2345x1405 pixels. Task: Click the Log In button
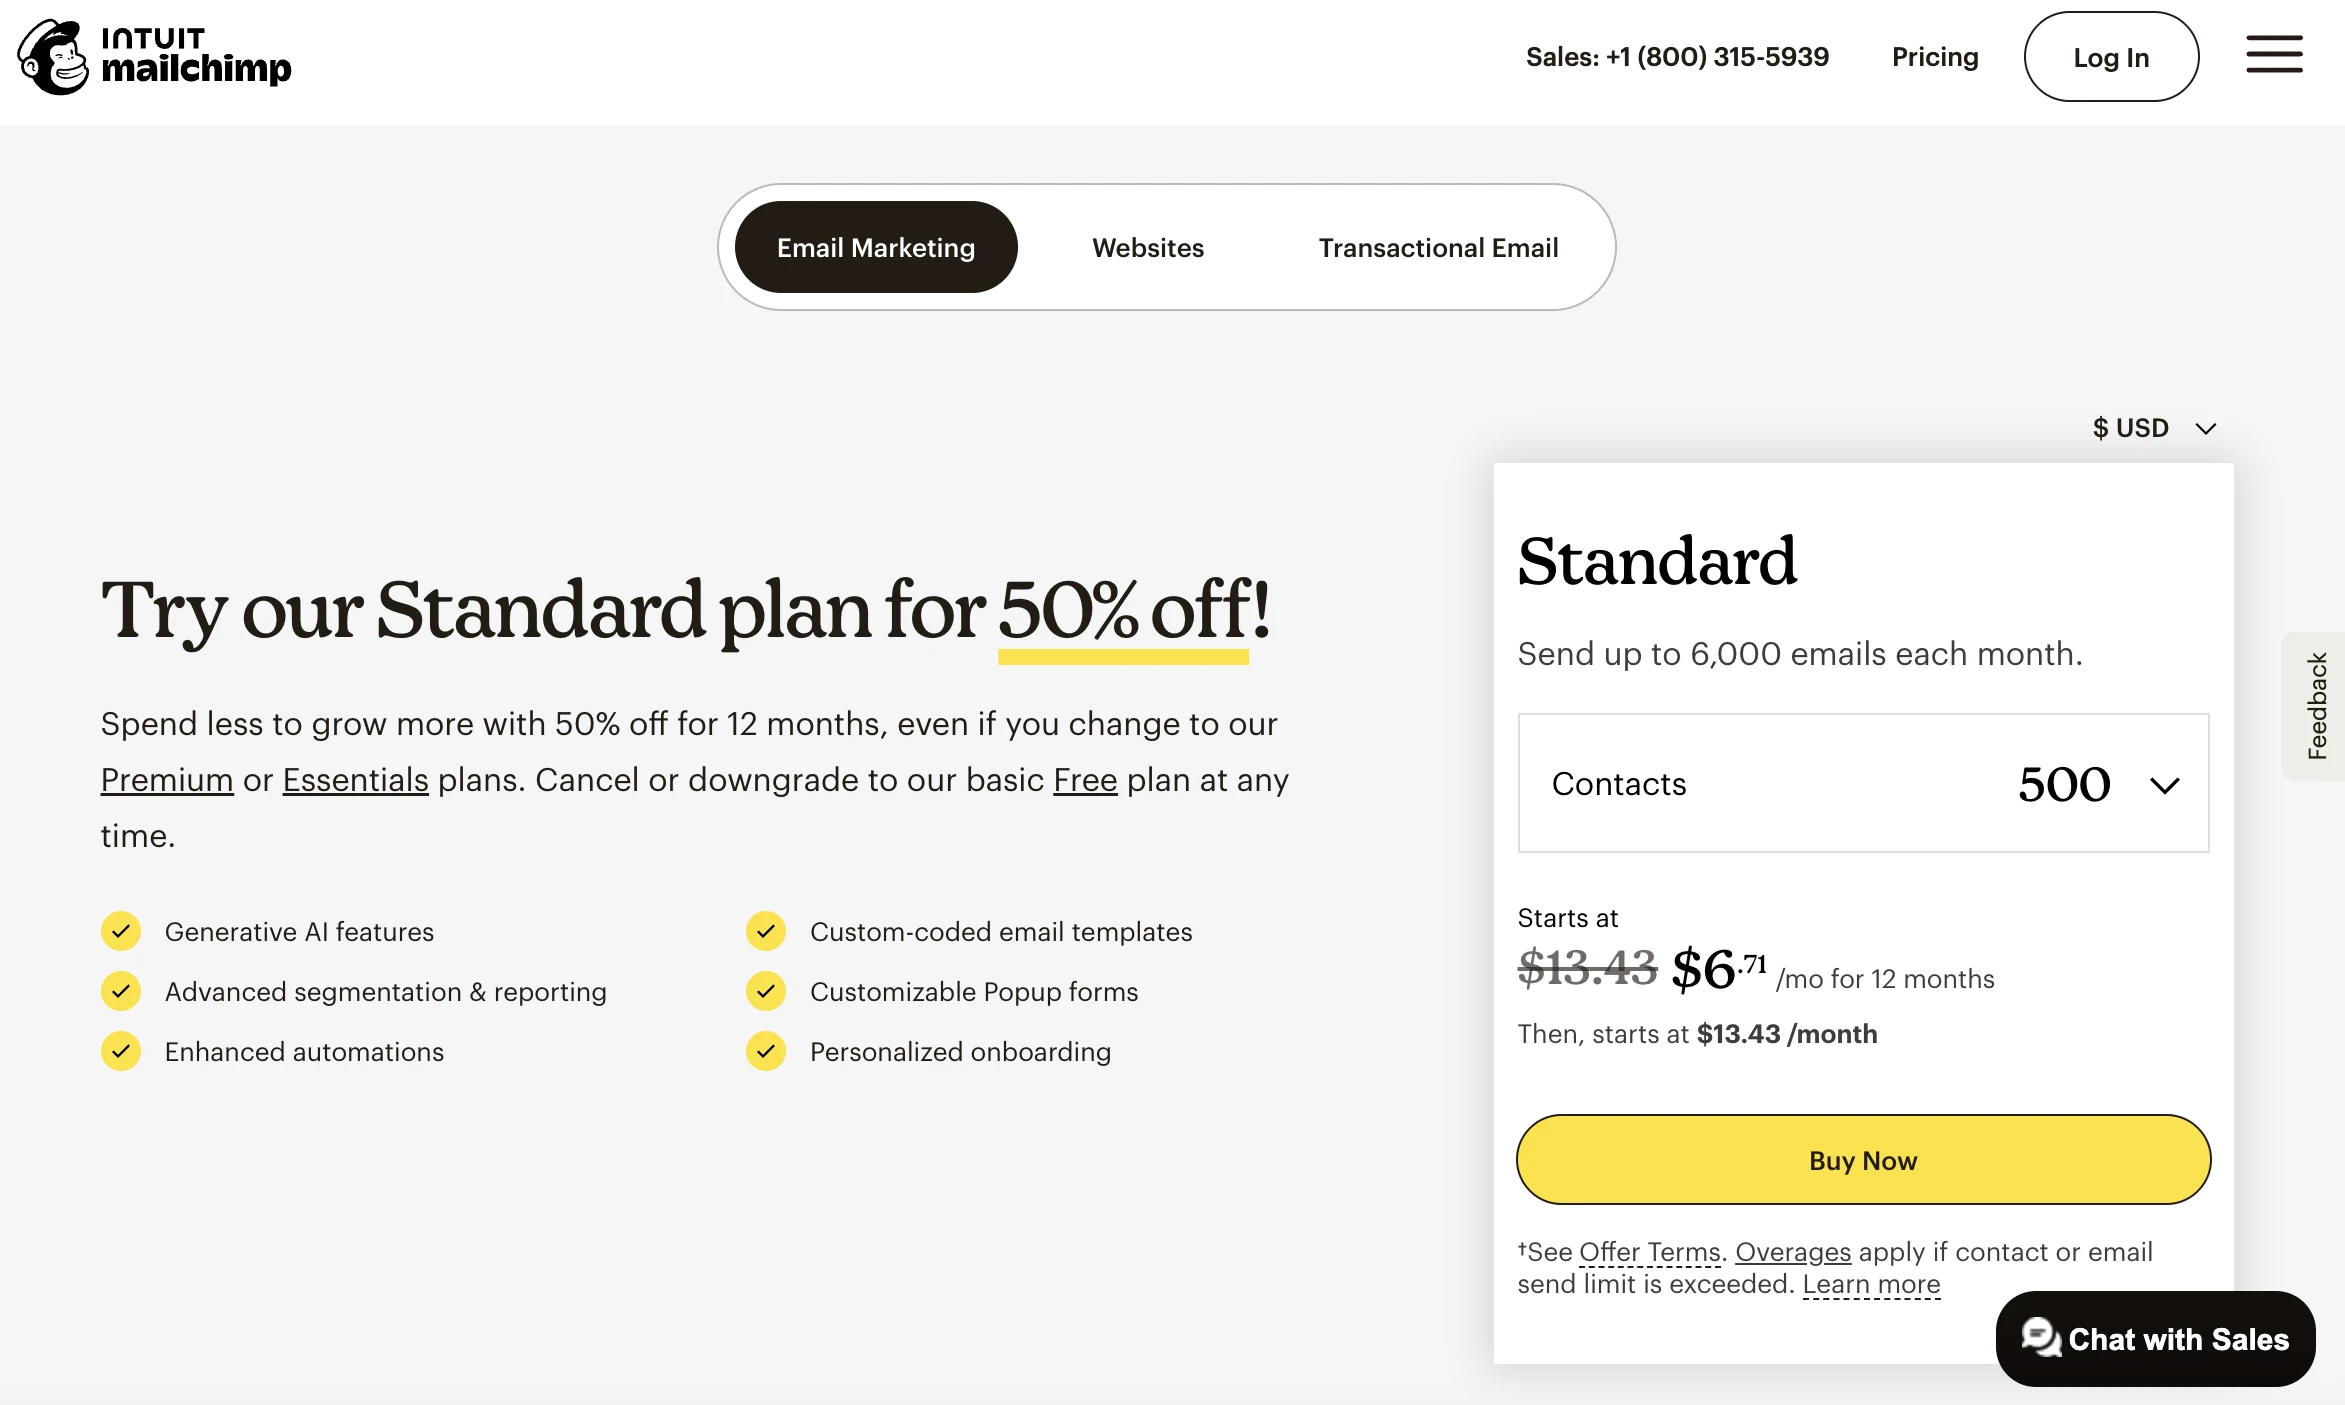point(2111,57)
